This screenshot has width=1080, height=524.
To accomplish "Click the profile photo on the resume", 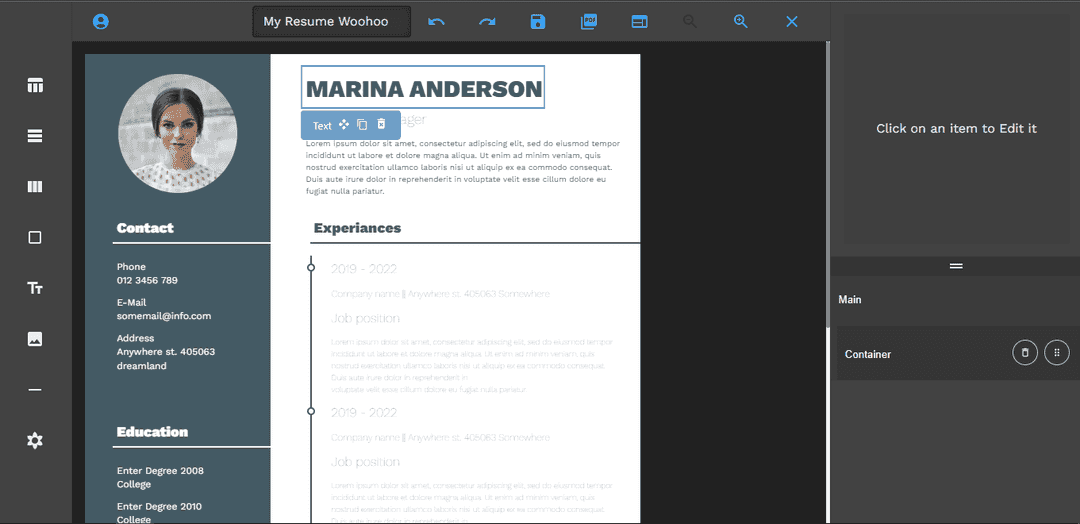I will pyautogui.click(x=178, y=134).
